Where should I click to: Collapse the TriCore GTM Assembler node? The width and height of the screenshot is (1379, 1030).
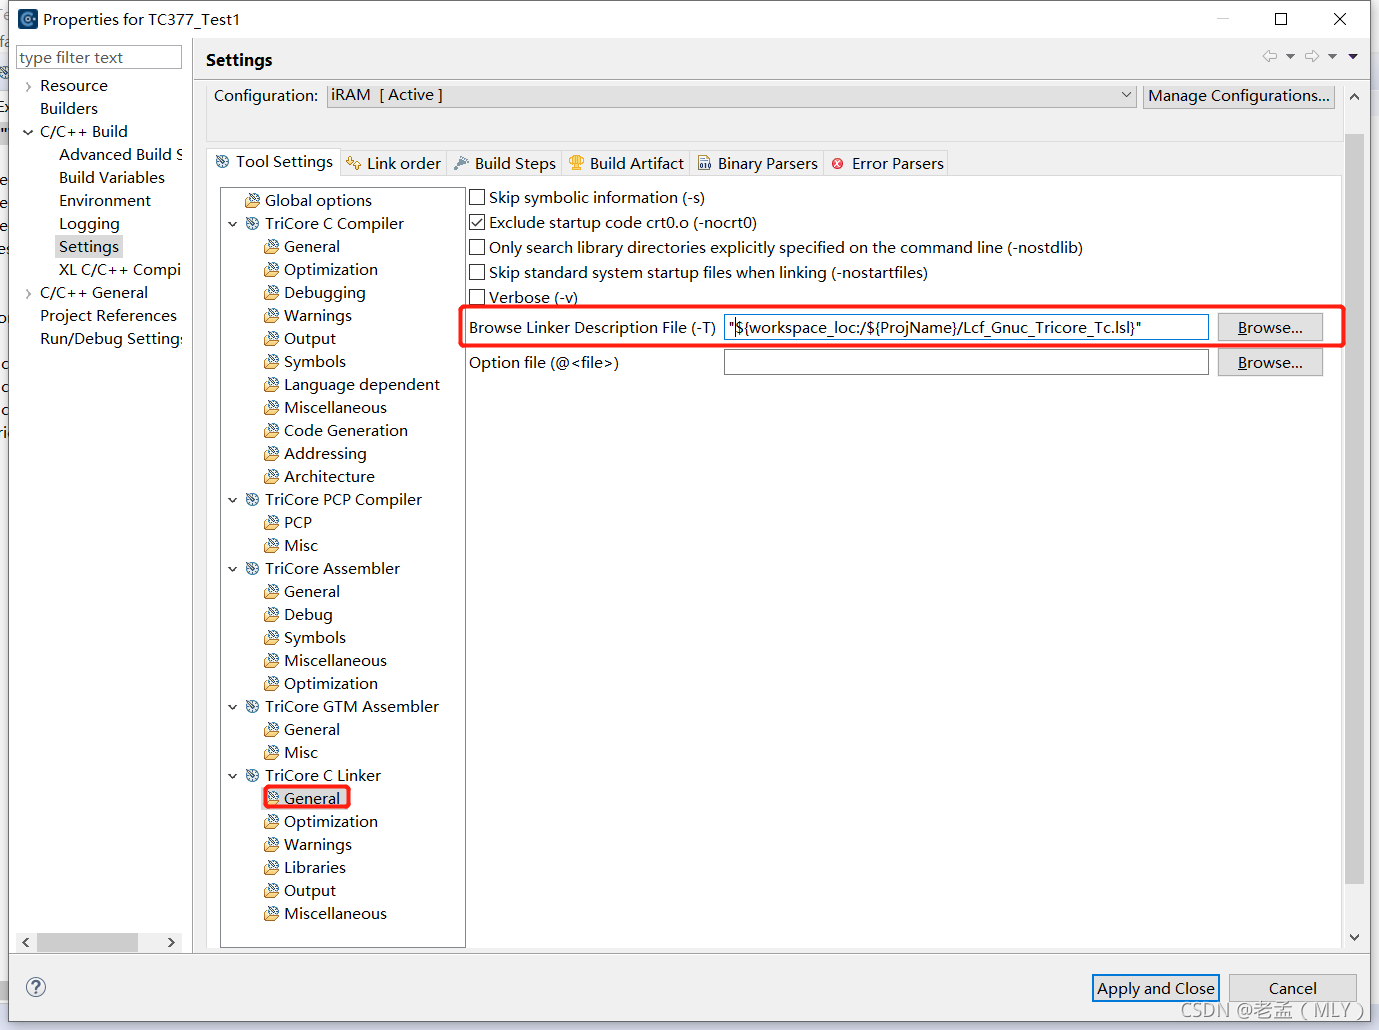233,707
